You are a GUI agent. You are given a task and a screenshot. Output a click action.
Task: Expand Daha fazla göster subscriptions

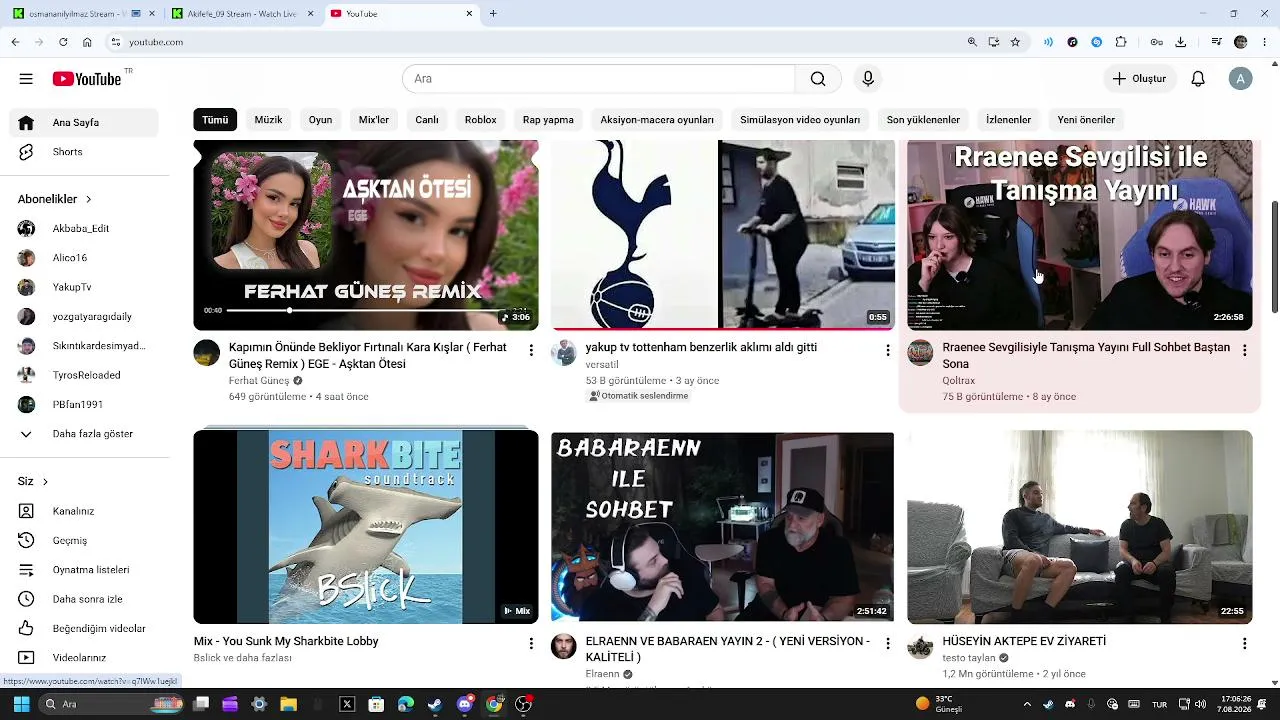point(84,434)
